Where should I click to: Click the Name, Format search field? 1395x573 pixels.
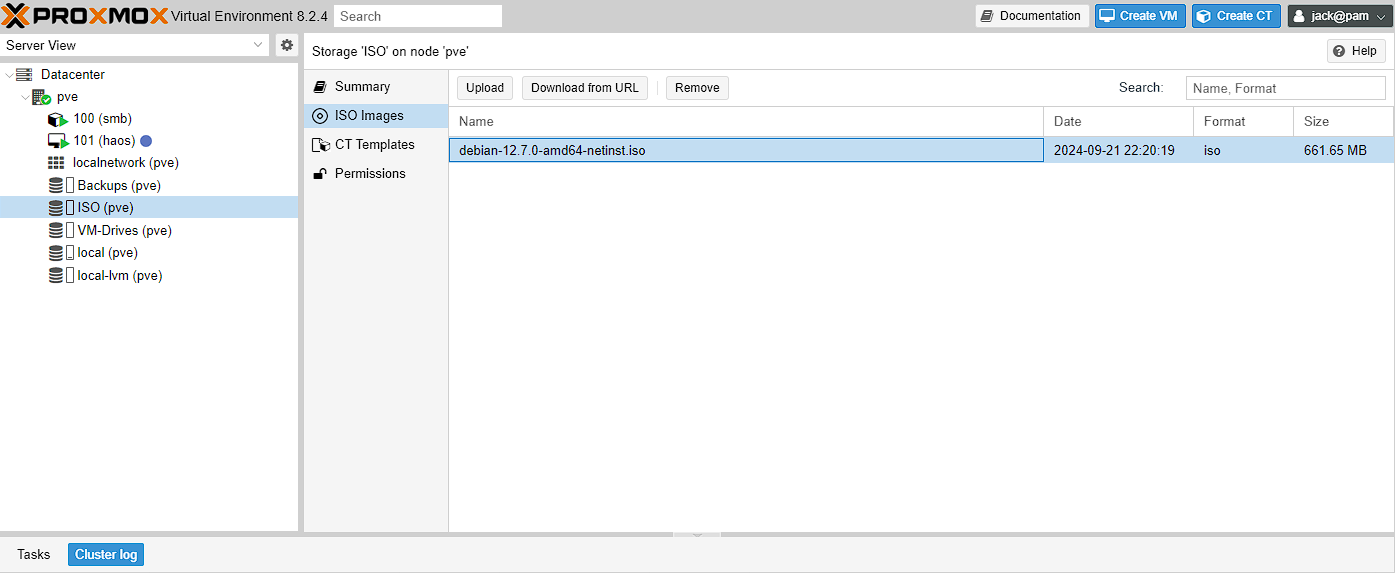(1285, 88)
